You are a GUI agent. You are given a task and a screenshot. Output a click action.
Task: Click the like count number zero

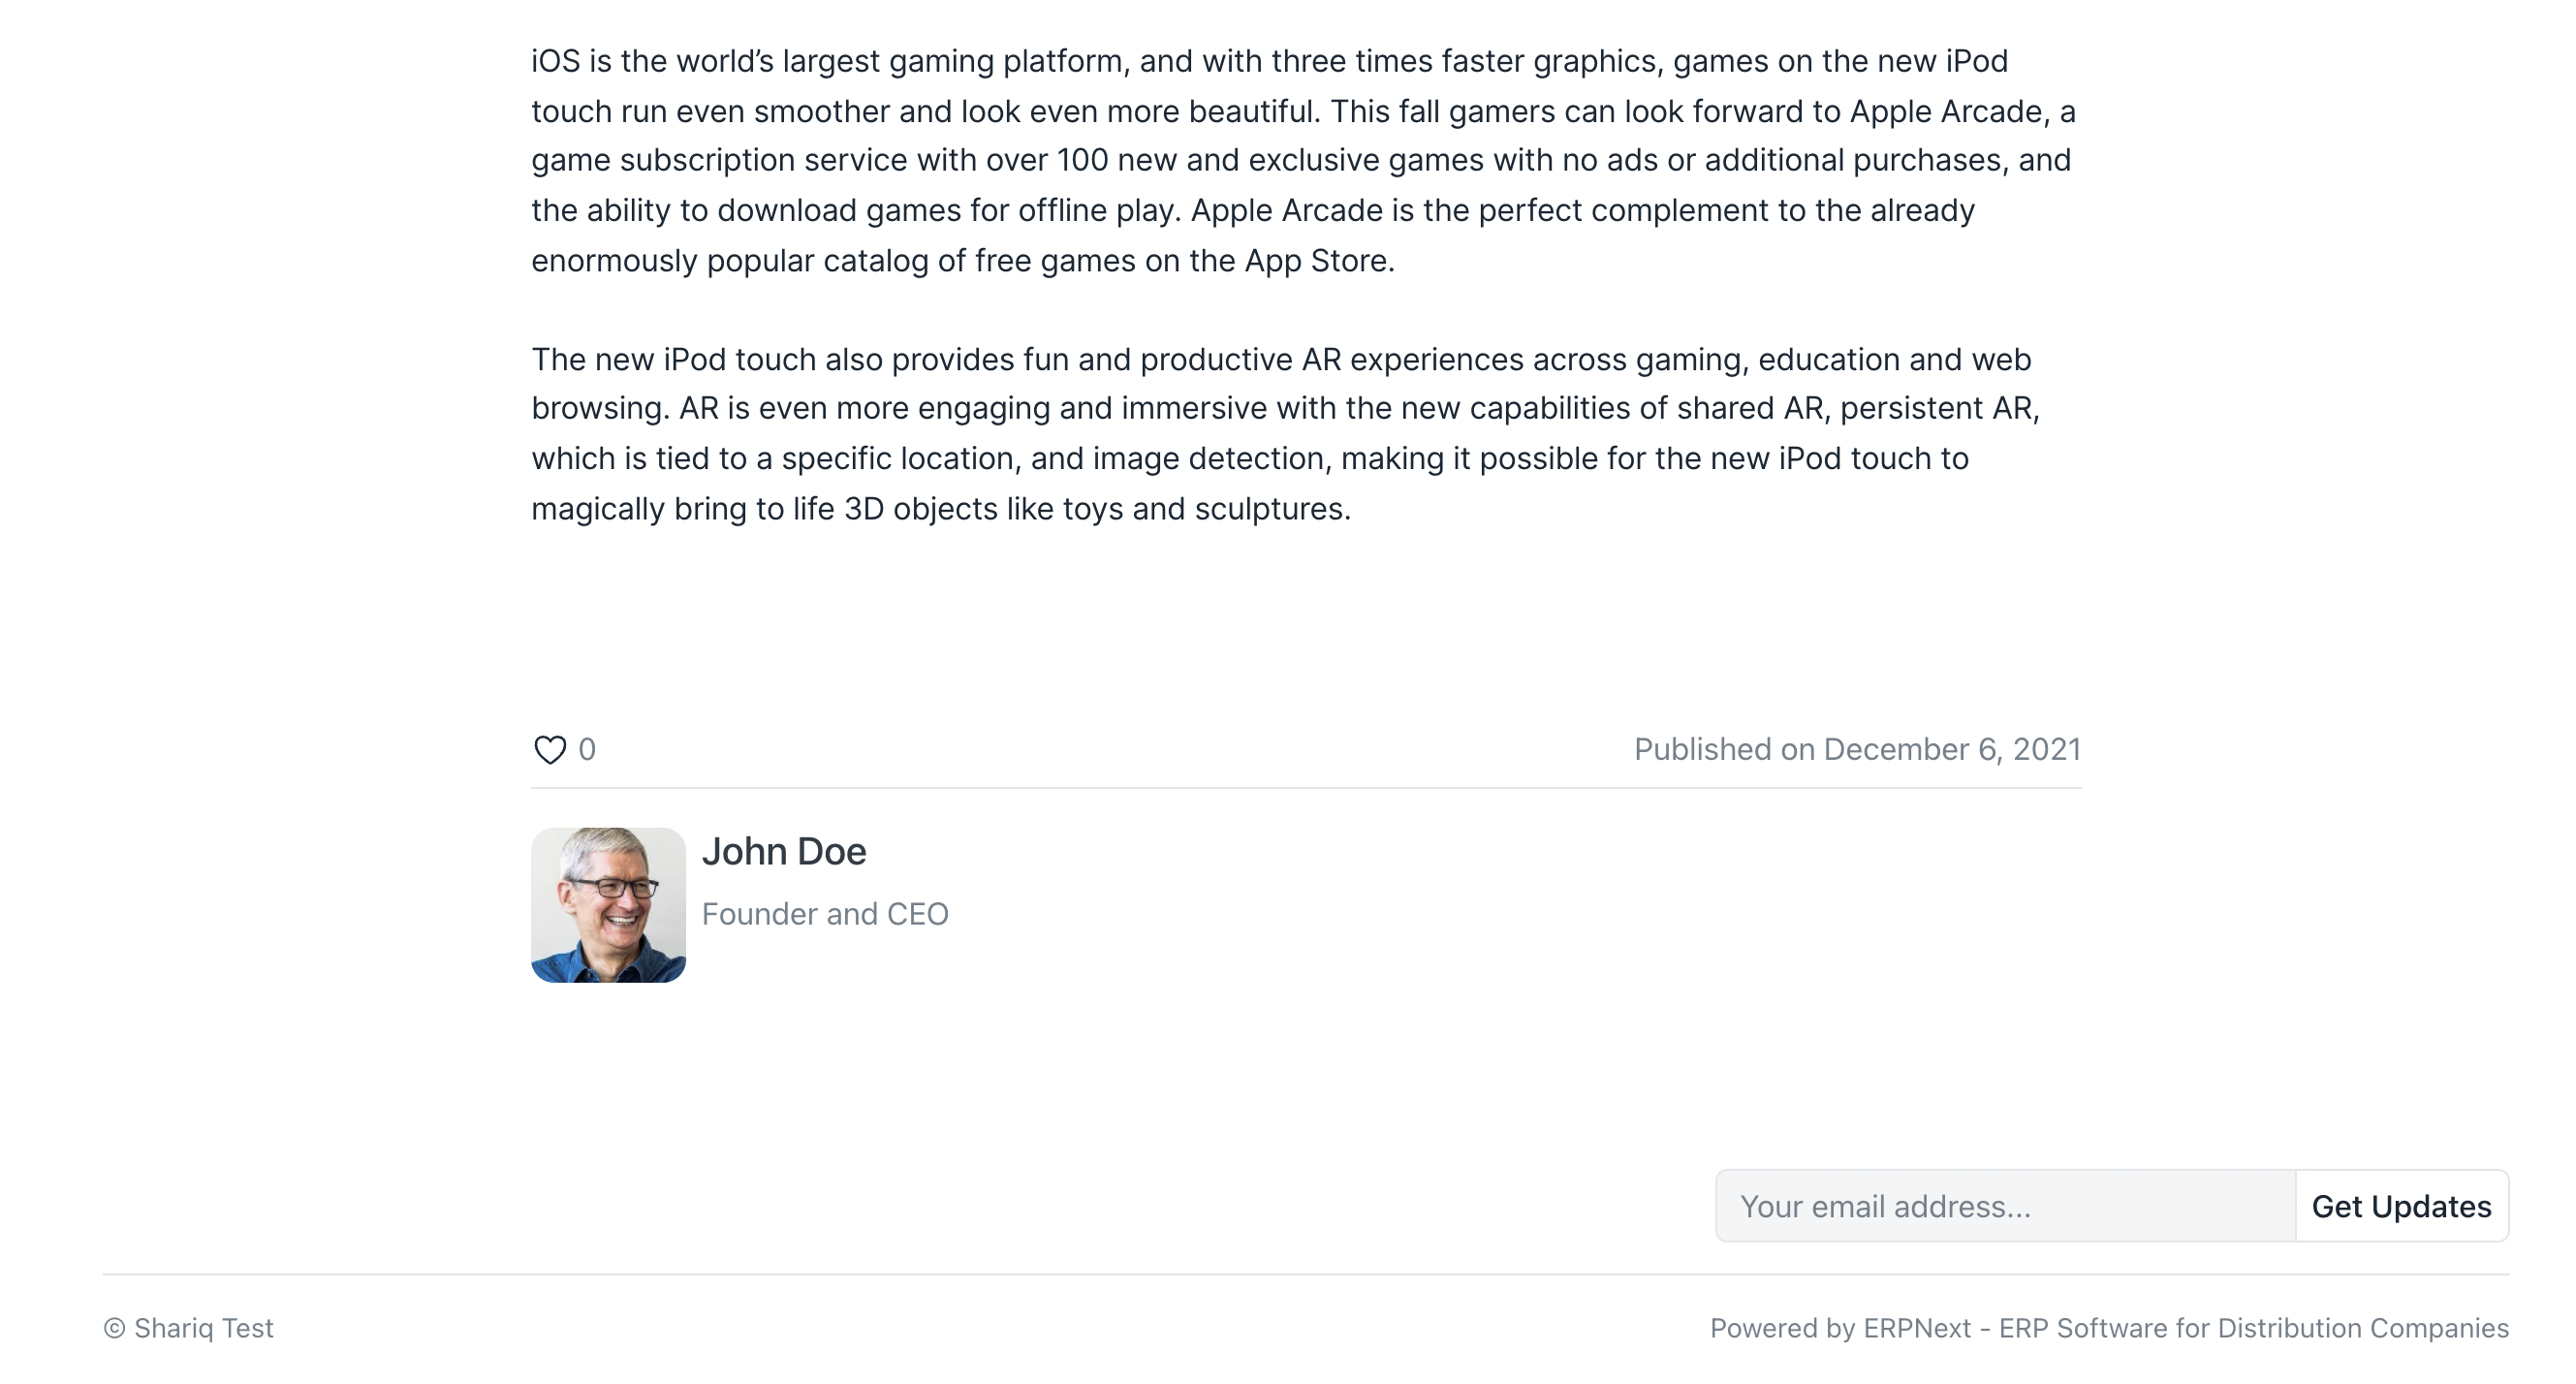(x=587, y=749)
